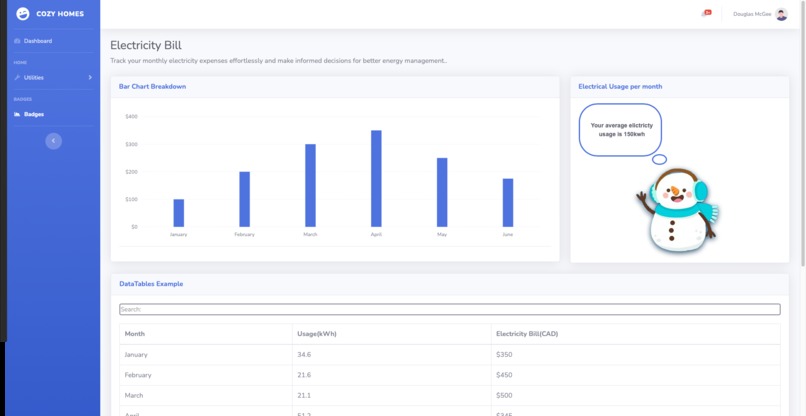Click the '$300' y-axis label

(x=131, y=144)
